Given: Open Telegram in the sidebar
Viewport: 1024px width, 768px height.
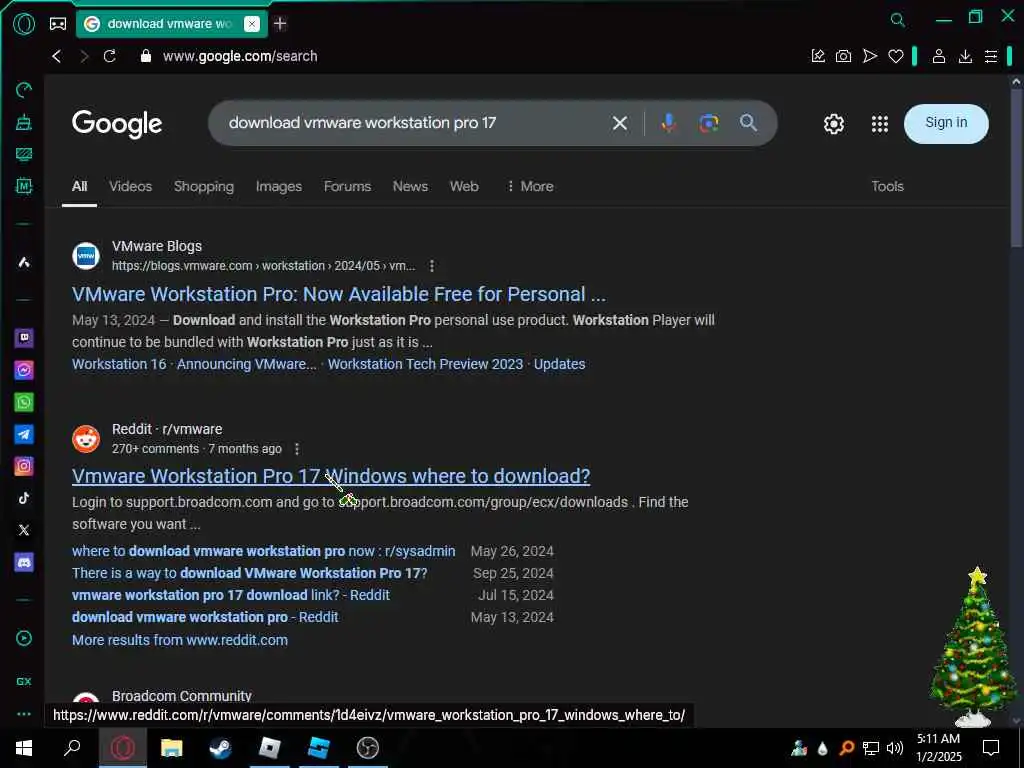Looking at the screenshot, I should 24,434.
